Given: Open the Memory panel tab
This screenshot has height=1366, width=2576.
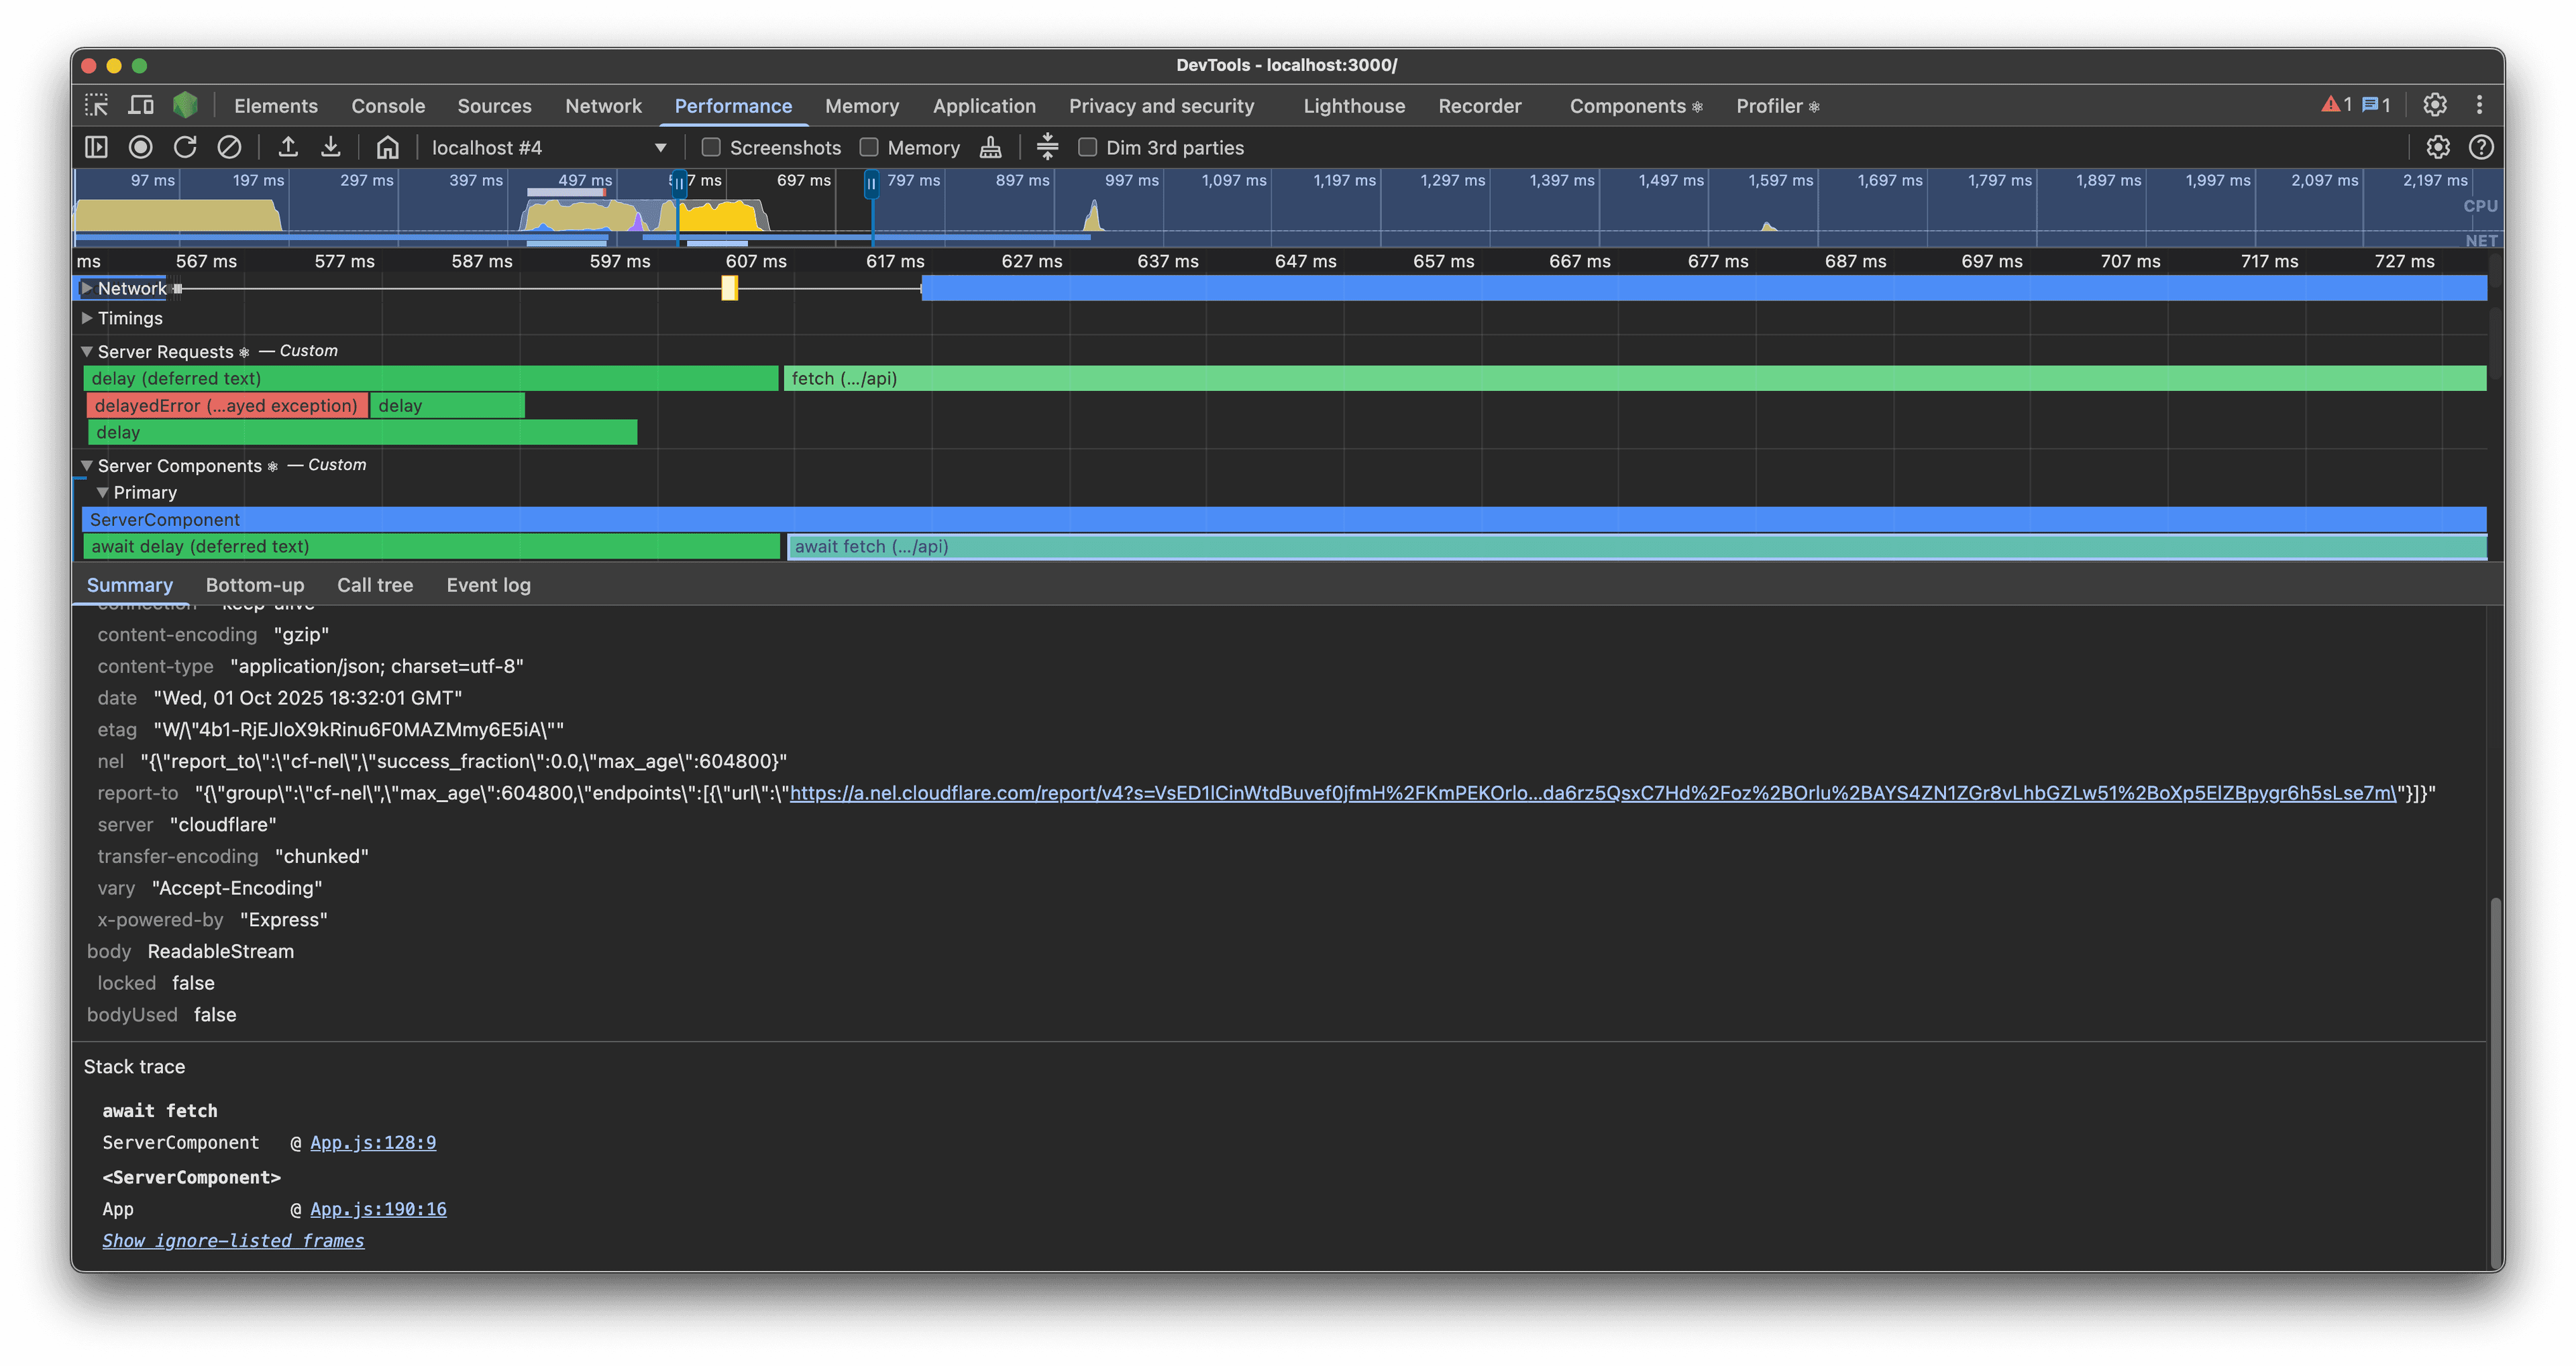Looking at the screenshot, I should pos(861,106).
